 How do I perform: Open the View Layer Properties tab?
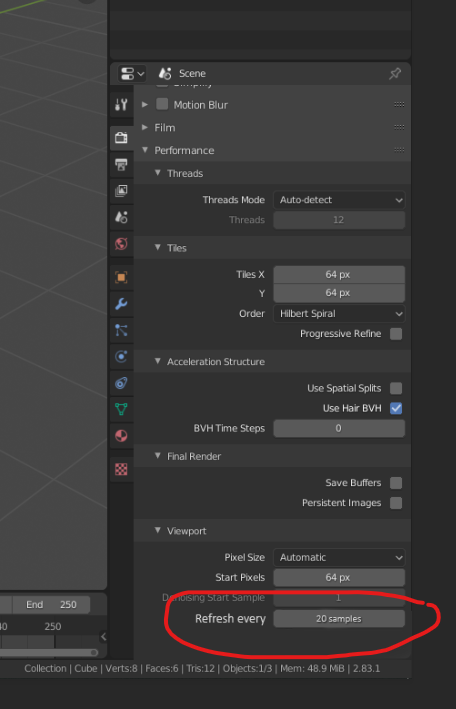pyautogui.click(x=121, y=191)
